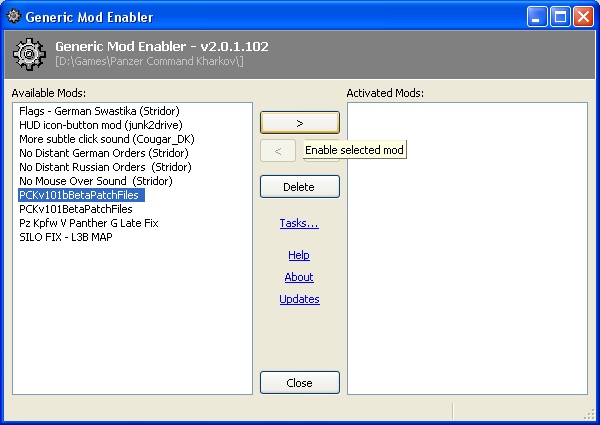Check for Updates link
The image size is (600, 425).
(299, 299)
